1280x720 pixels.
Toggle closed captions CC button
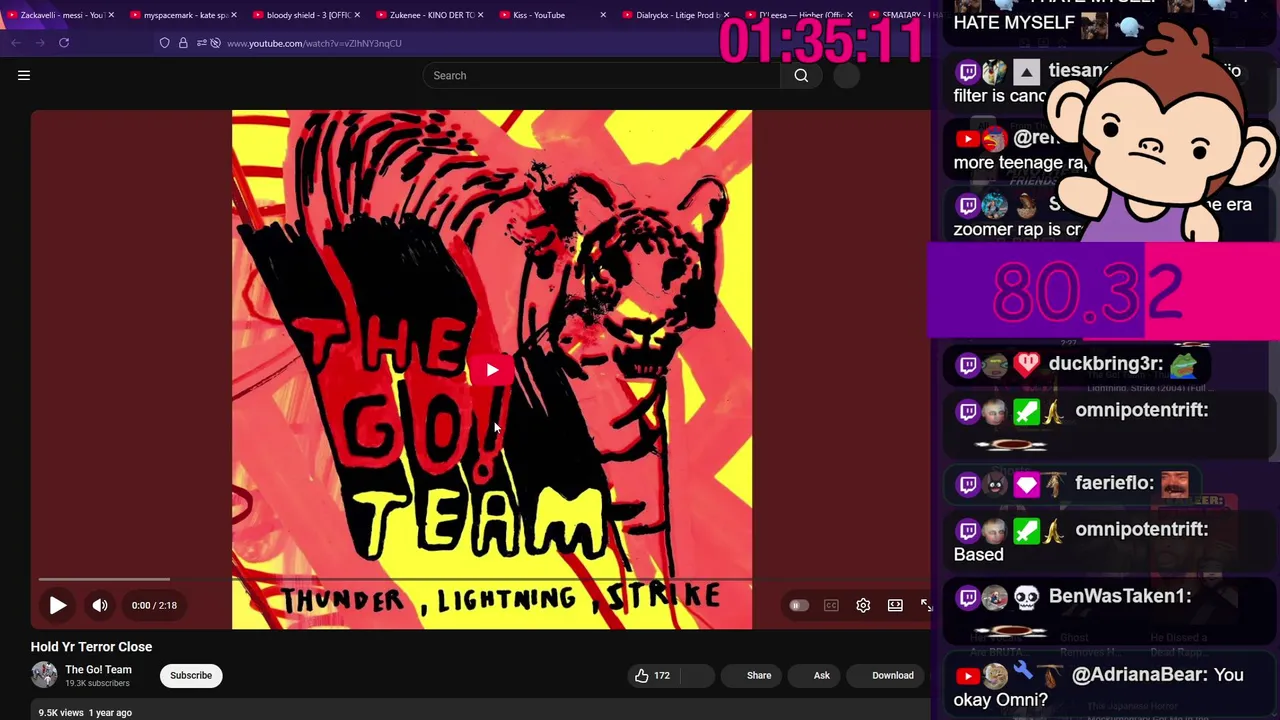(x=831, y=605)
